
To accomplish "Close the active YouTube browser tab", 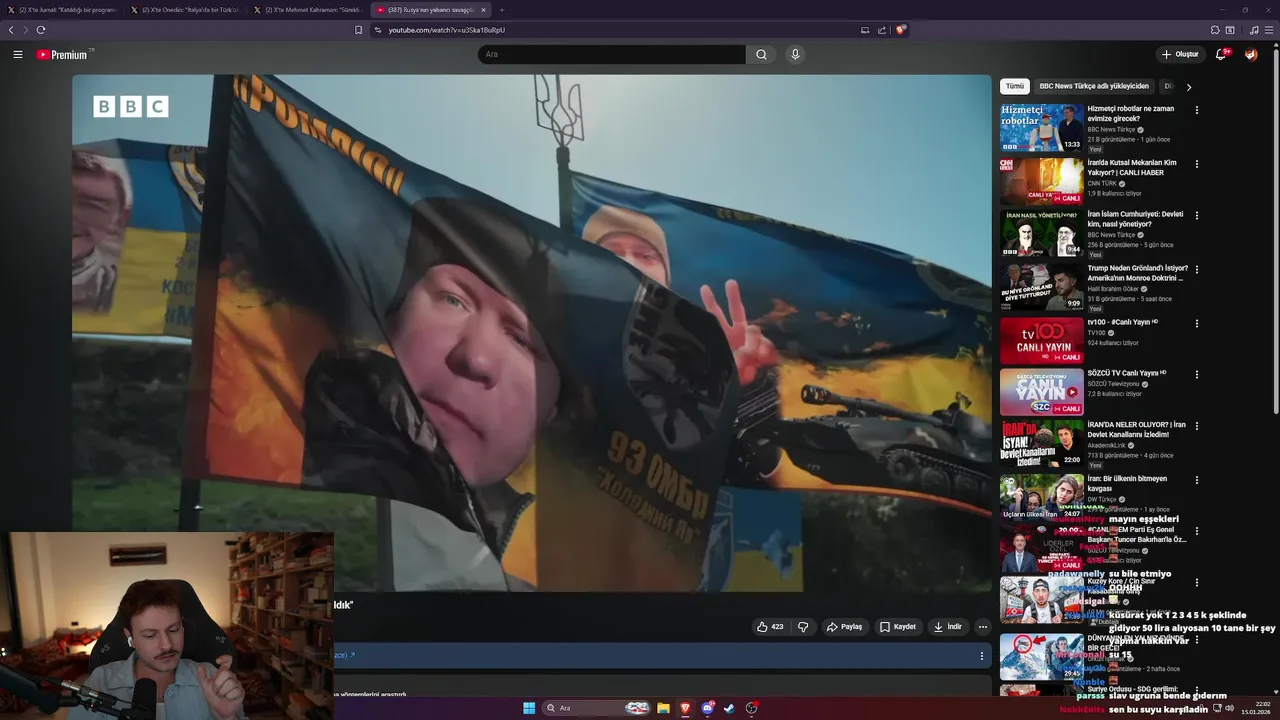I will (x=483, y=10).
